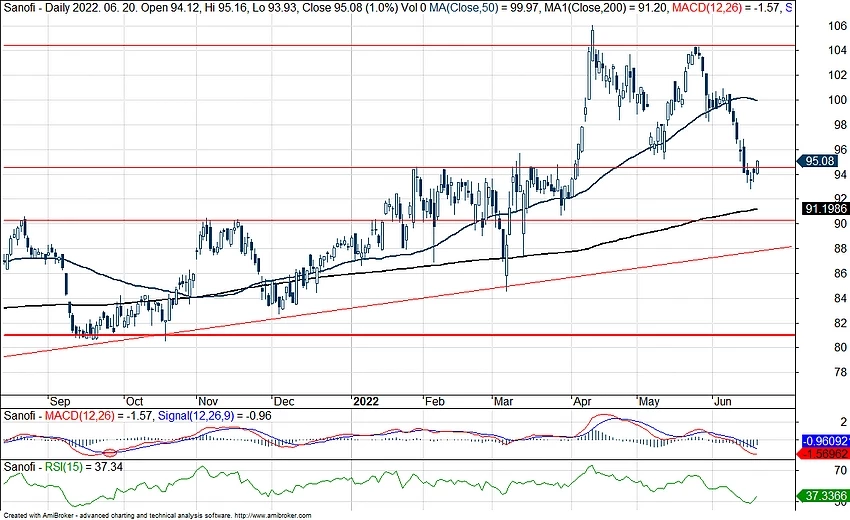Click the red circle marker on MACD crossover
The height and width of the screenshot is (520, 850).
[x=110, y=453]
